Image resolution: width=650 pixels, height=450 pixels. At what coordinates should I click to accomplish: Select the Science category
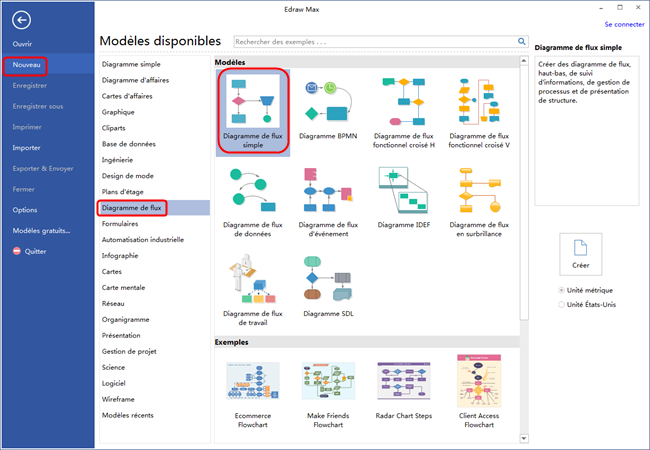click(x=113, y=368)
